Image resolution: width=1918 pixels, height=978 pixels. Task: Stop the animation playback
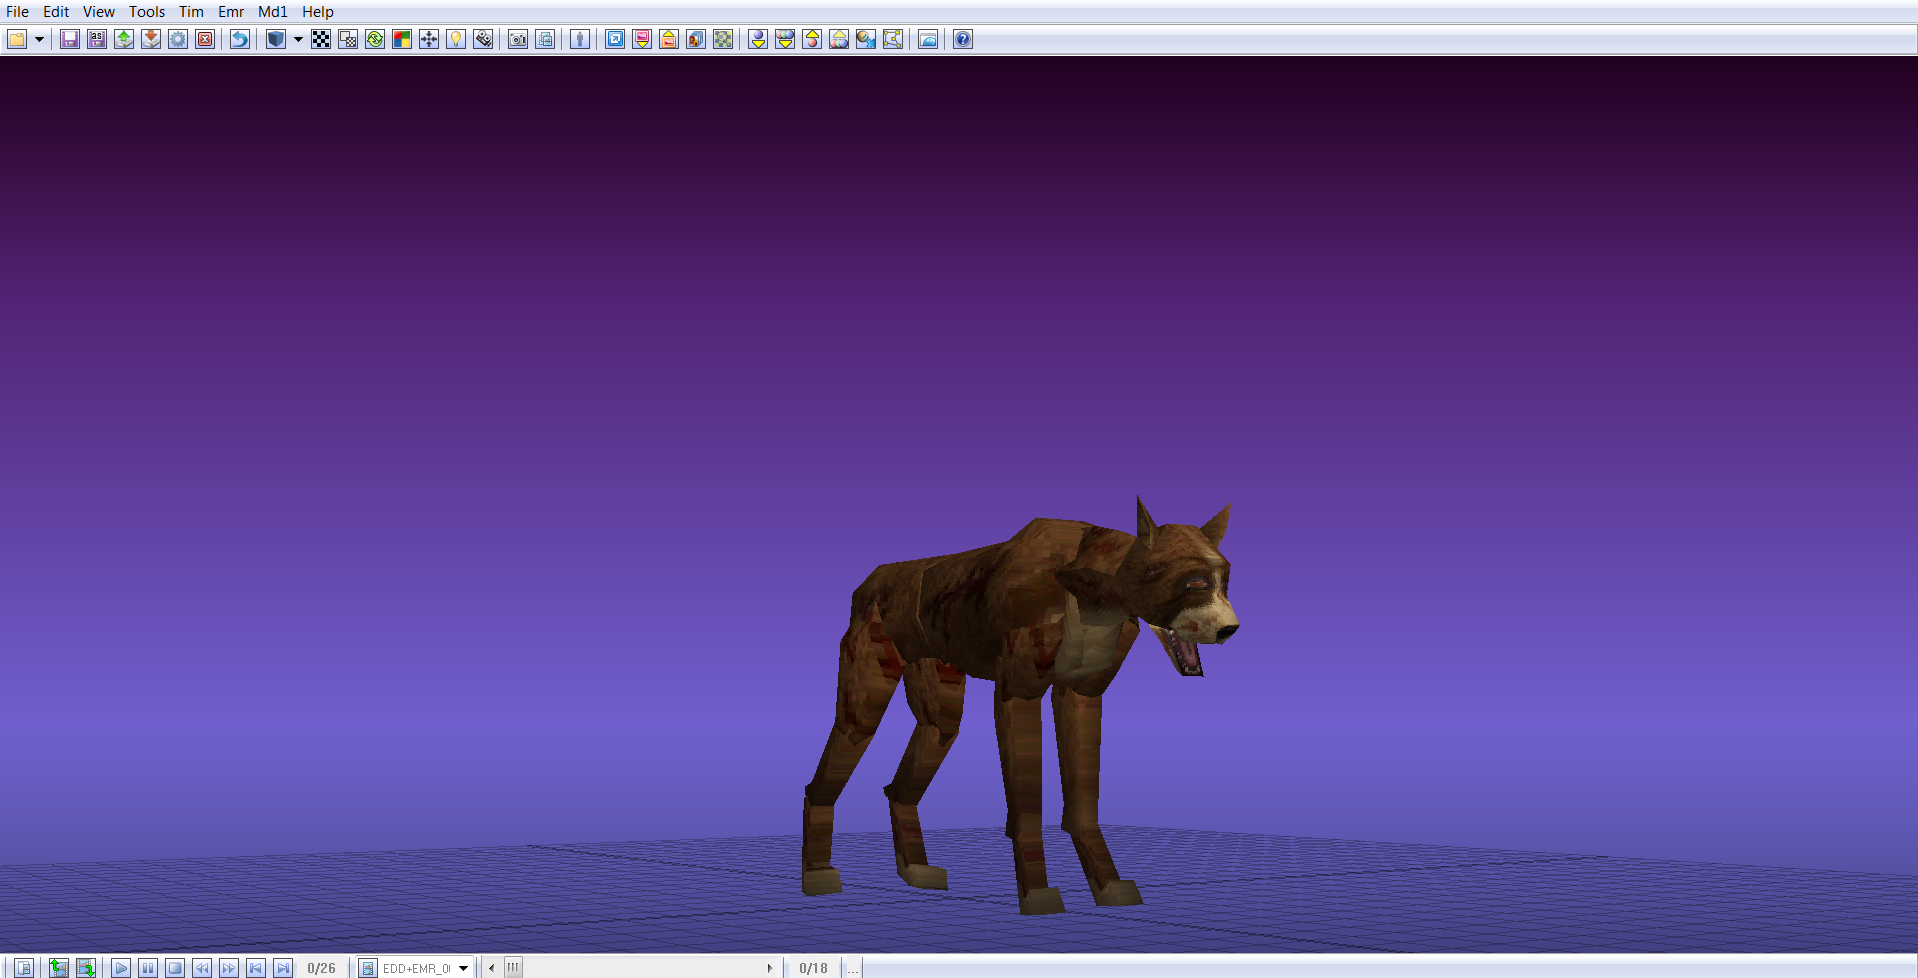tap(175, 968)
